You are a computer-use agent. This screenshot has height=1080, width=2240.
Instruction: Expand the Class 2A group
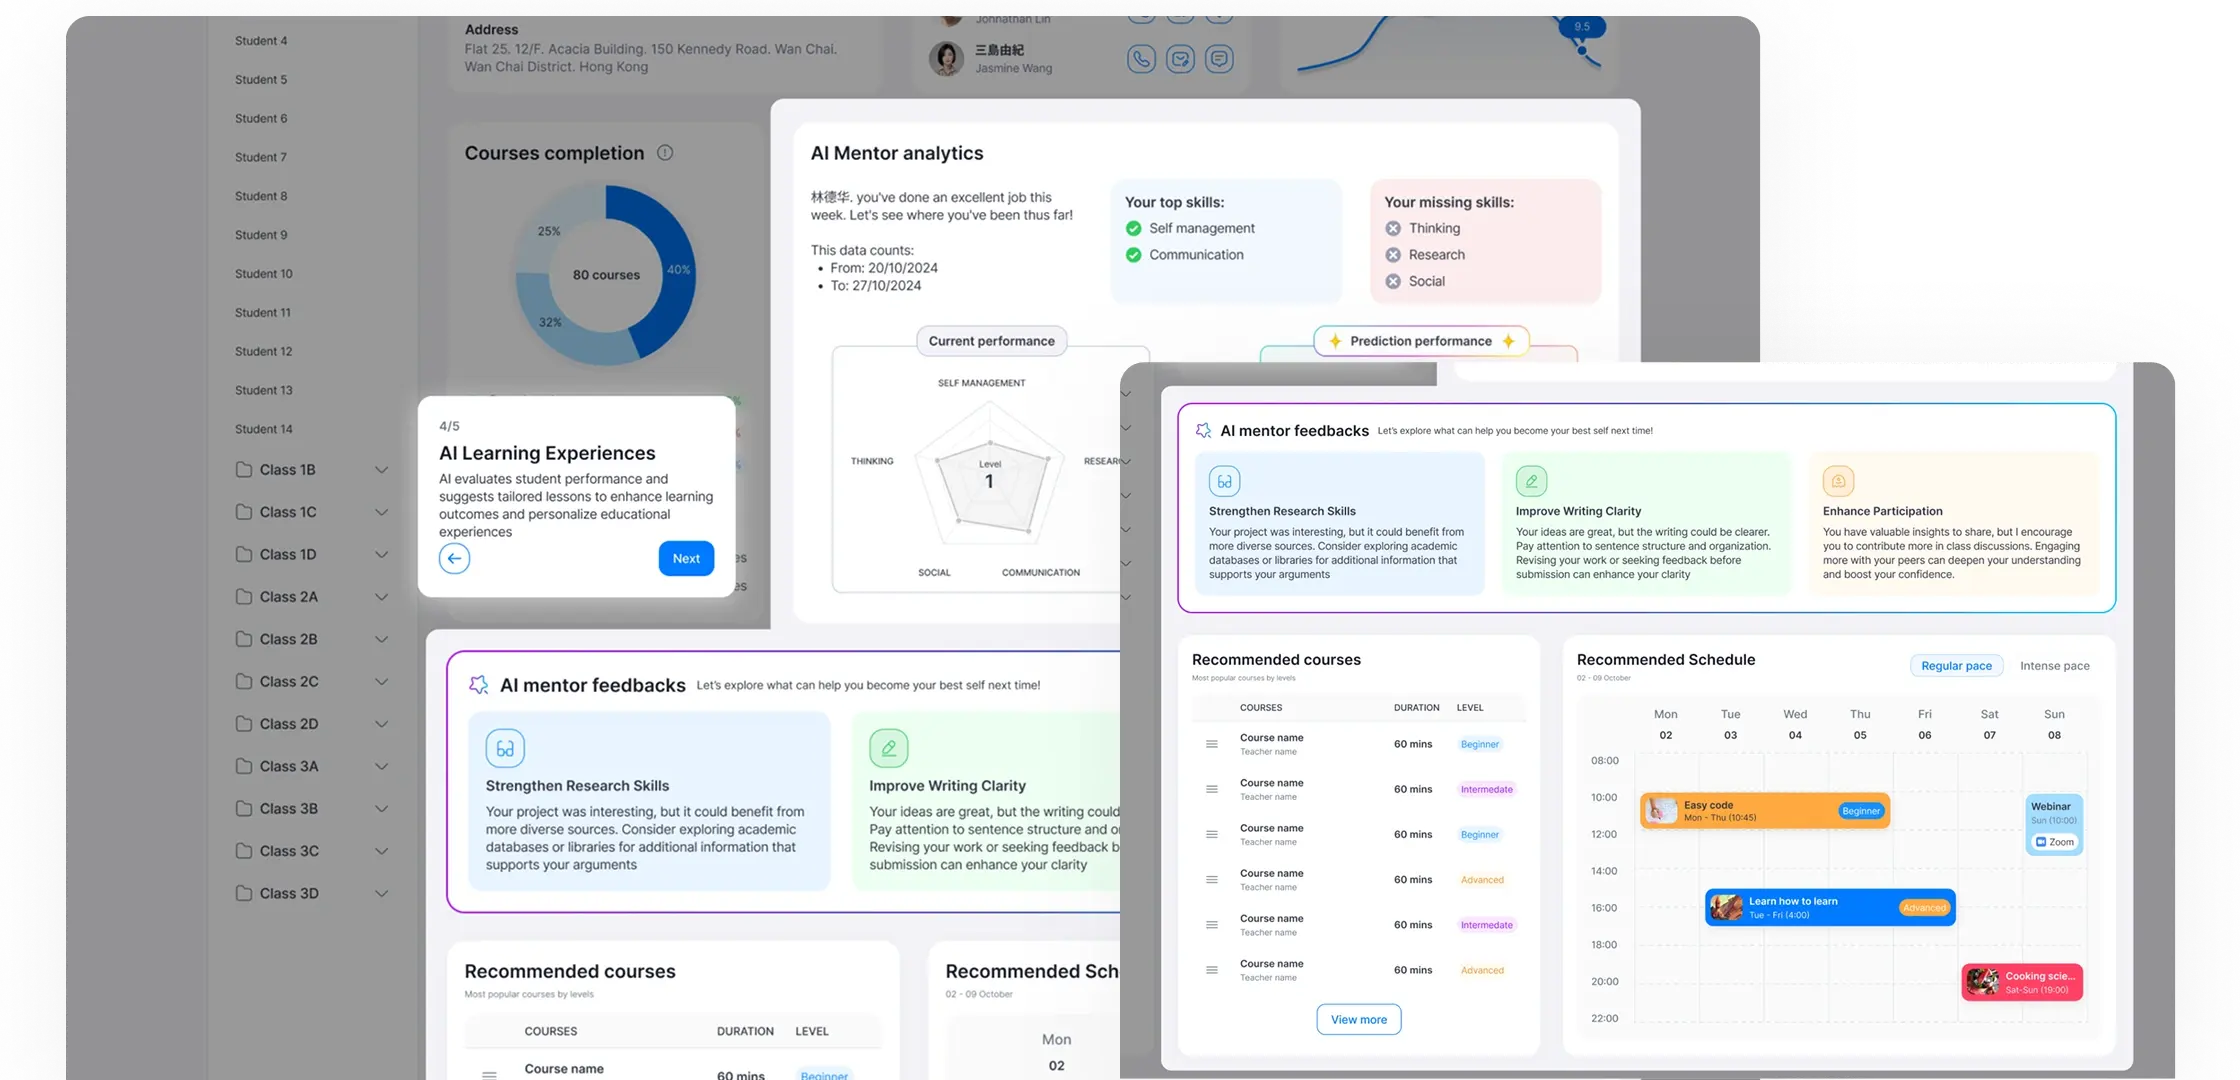pyautogui.click(x=381, y=597)
